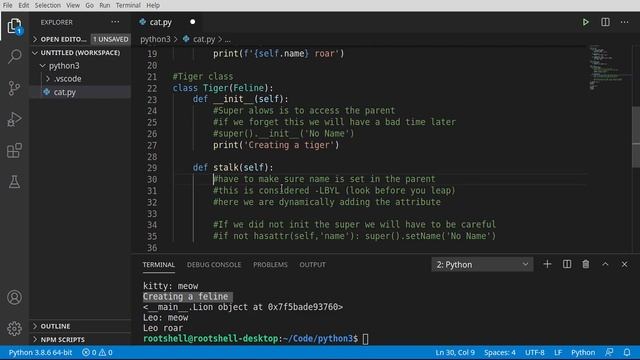640x360 pixels.
Task: Click the editor vertical scrollbar
Action: (636, 137)
